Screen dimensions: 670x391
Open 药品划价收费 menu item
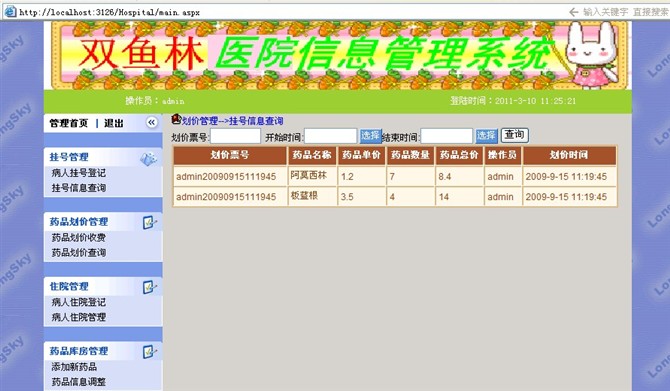(79, 238)
